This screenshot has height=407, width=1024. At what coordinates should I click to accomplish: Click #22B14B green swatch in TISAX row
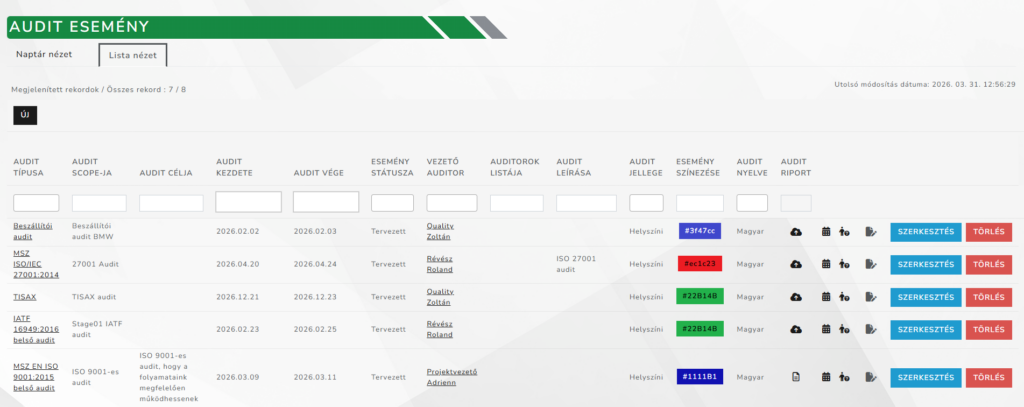pos(699,297)
